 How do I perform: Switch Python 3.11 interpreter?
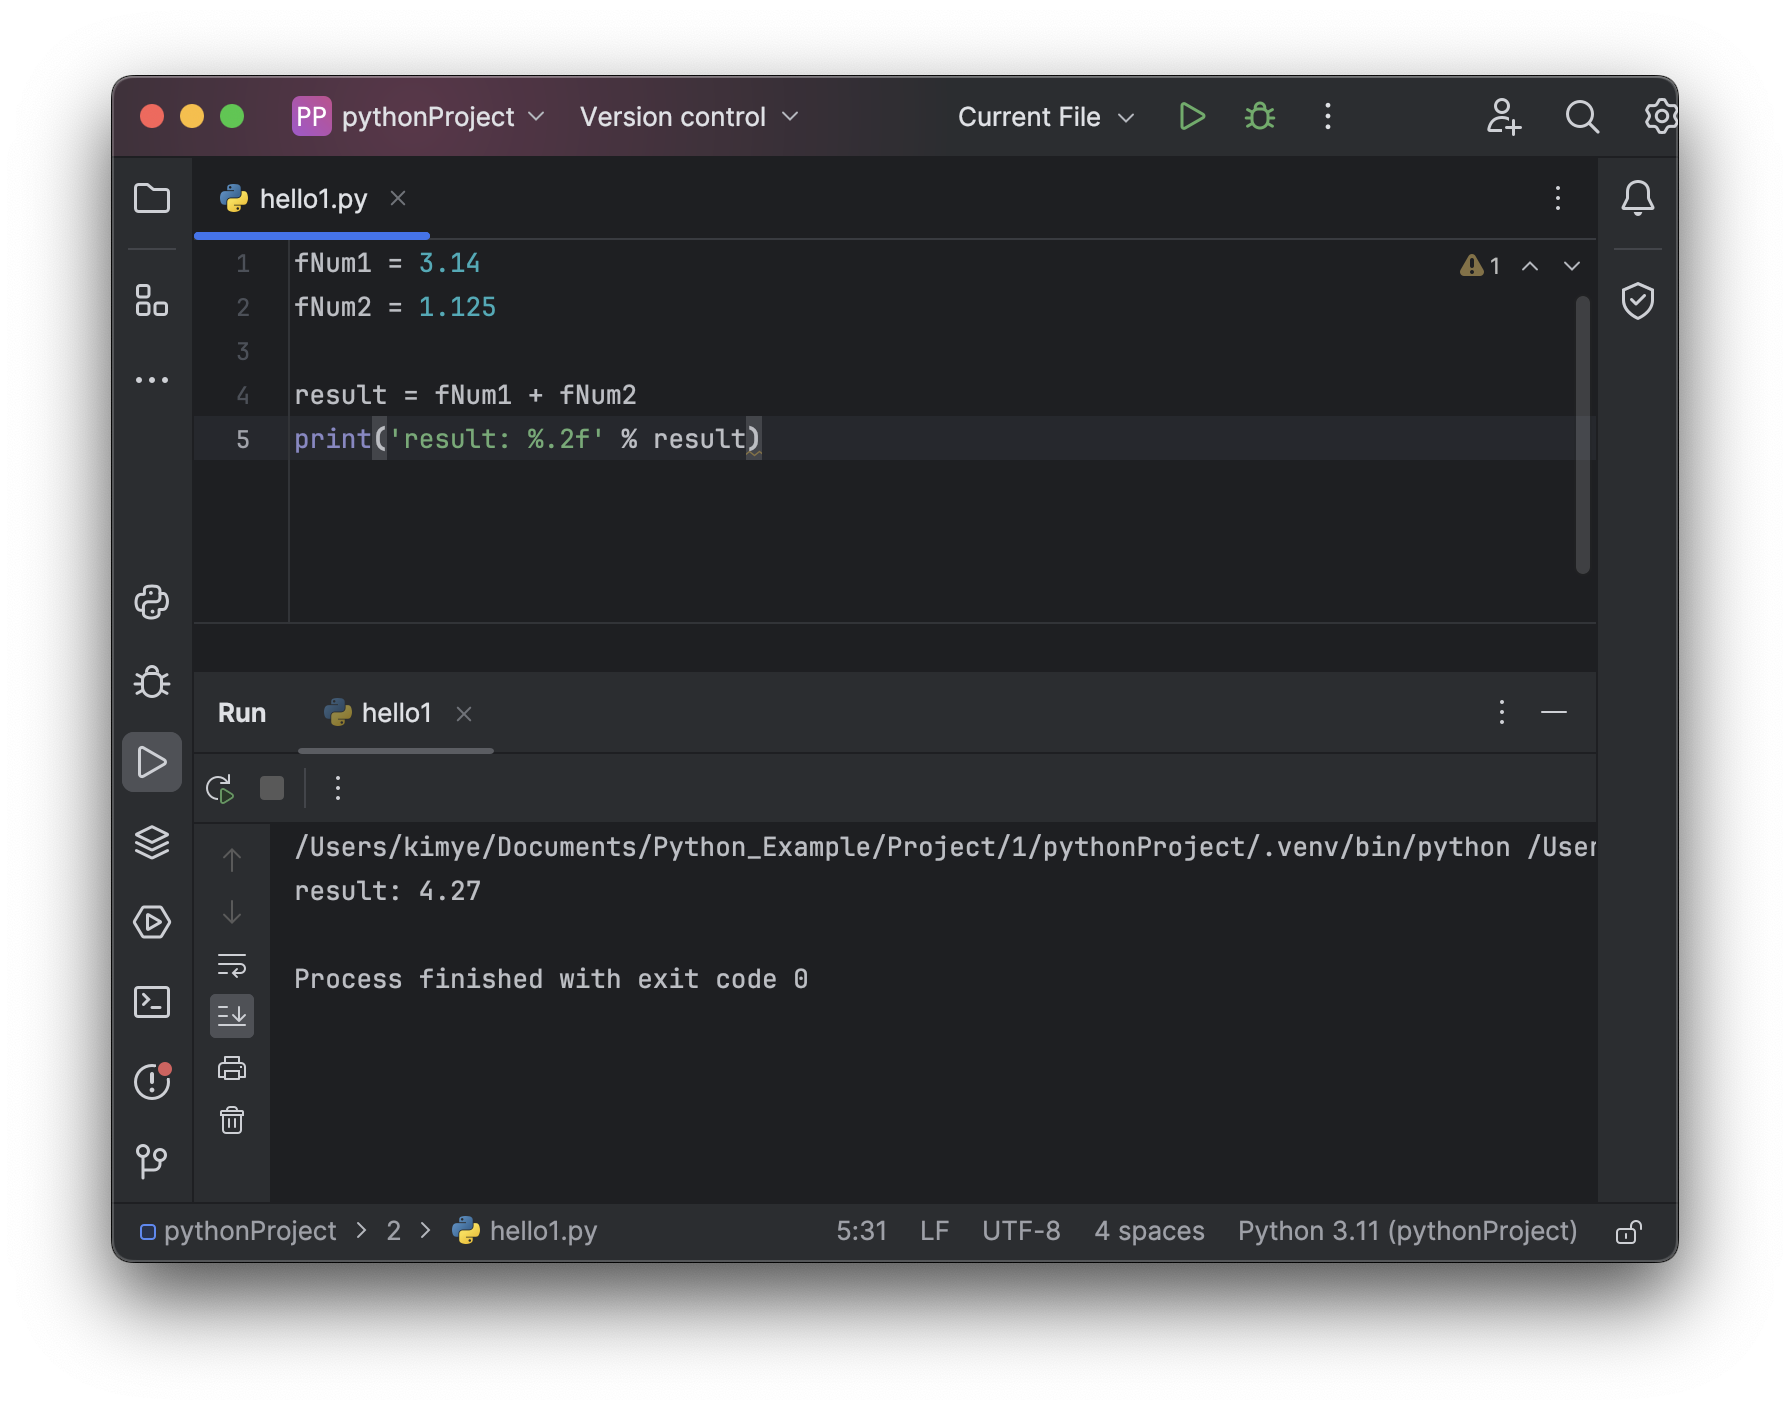pyautogui.click(x=1407, y=1231)
